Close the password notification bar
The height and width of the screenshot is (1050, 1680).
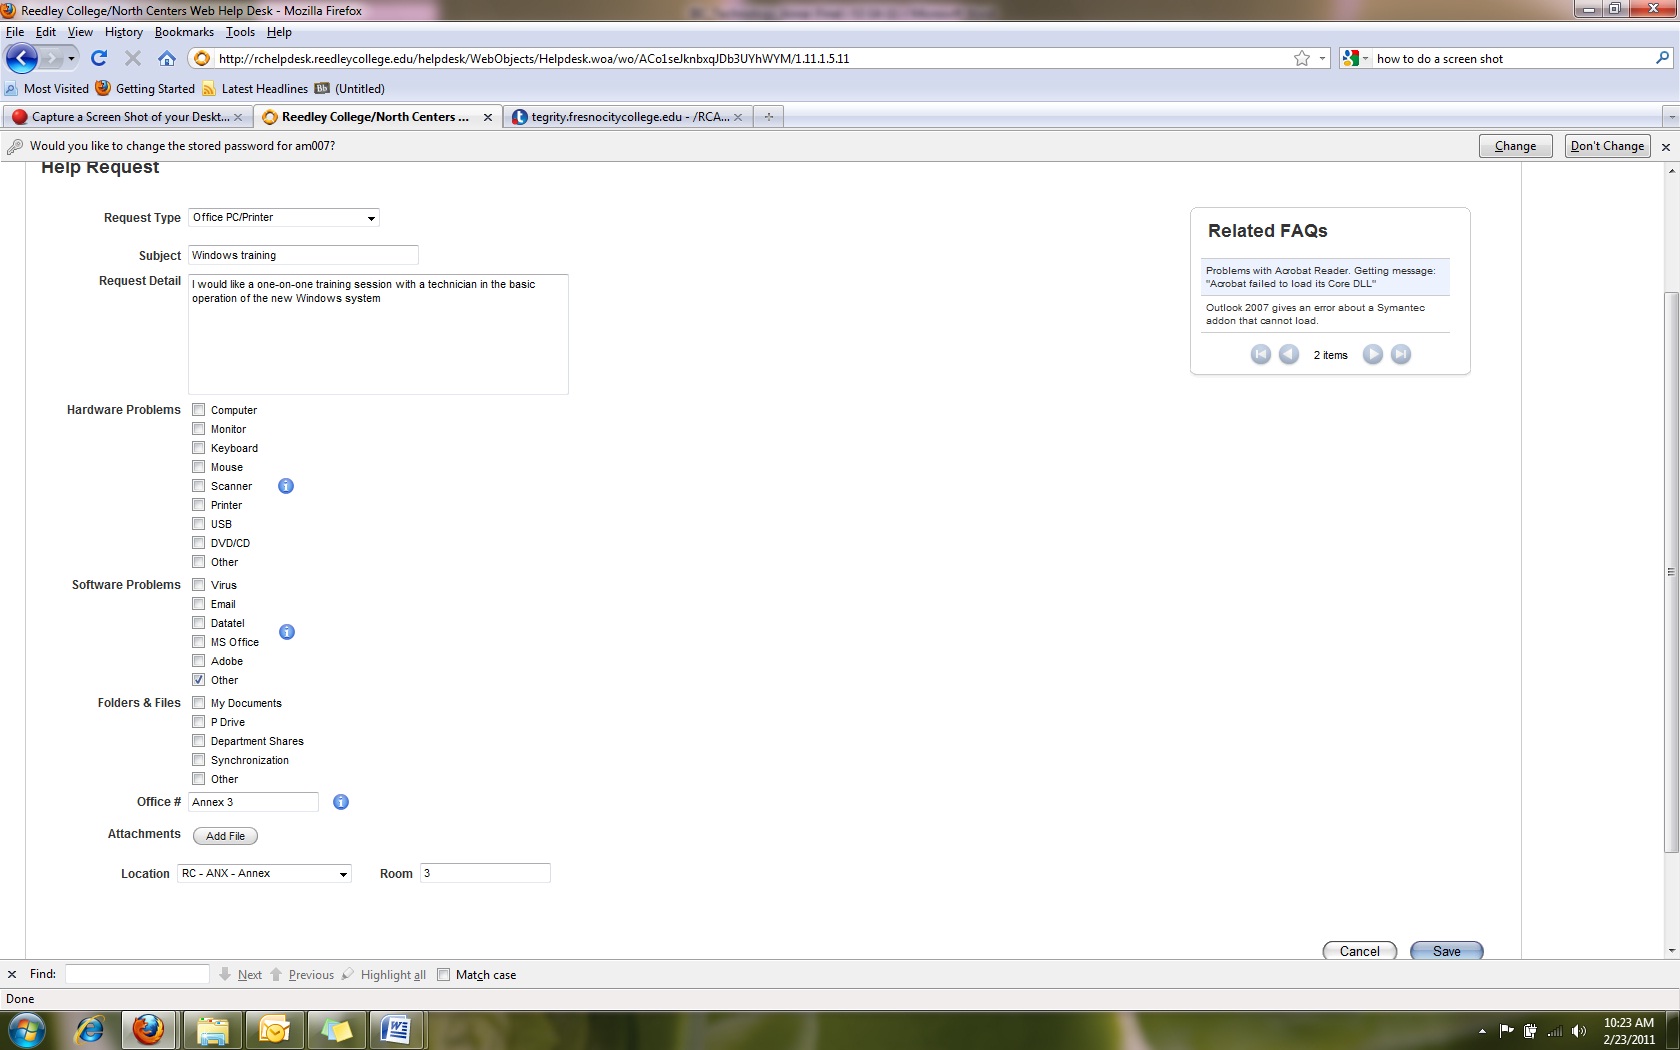tap(1665, 146)
